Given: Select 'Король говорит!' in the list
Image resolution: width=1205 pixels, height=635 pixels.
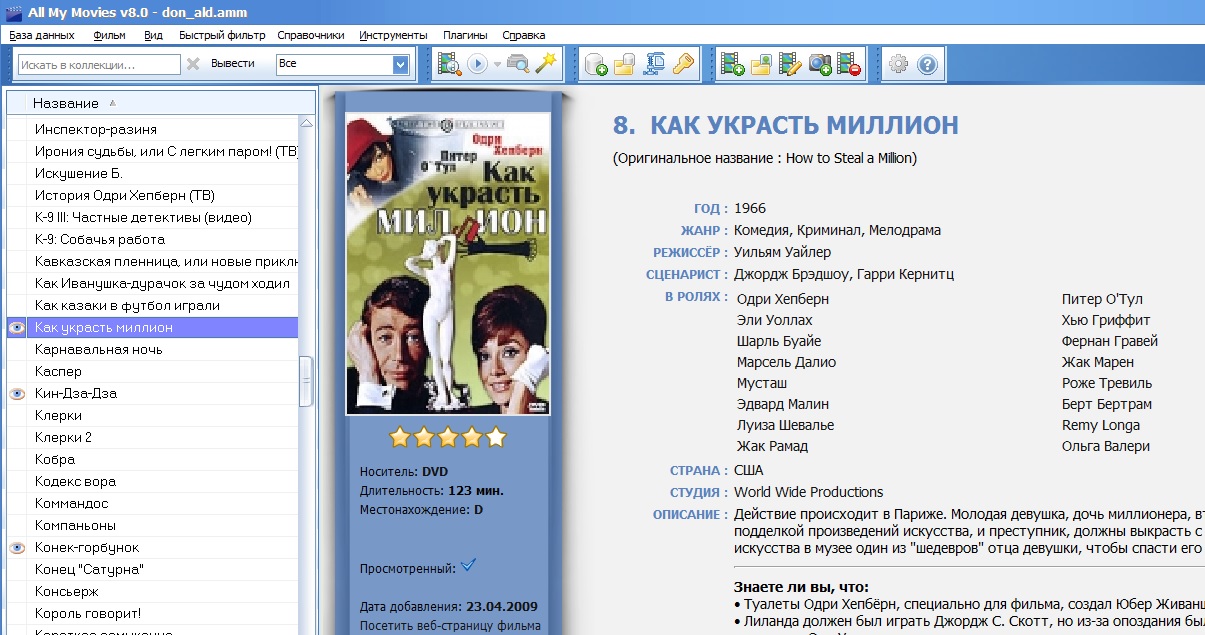Looking at the screenshot, I should point(152,613).
